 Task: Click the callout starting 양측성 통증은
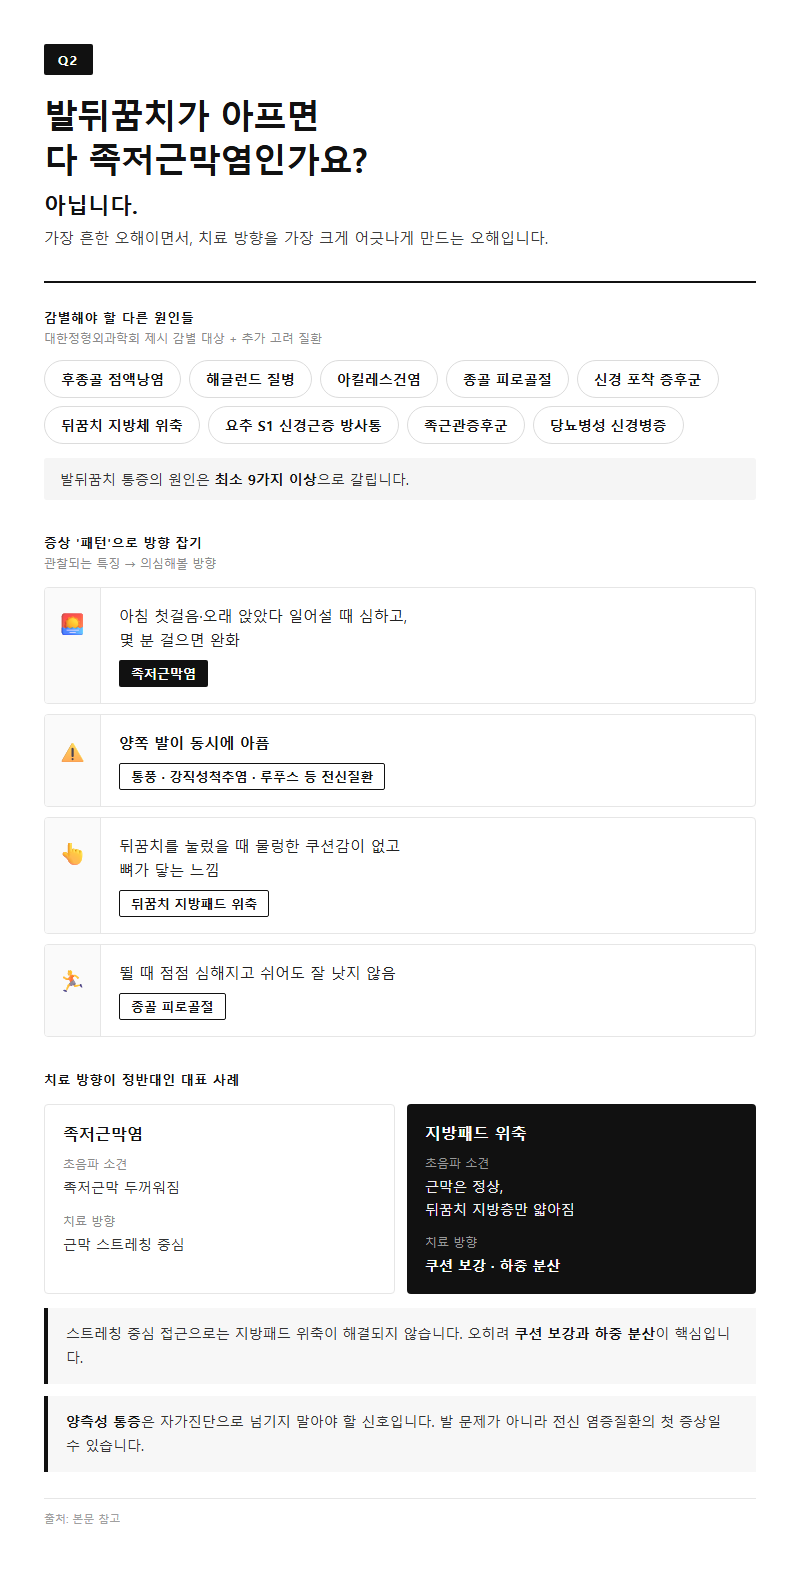pyautogui.click(x=400, y=1434)
